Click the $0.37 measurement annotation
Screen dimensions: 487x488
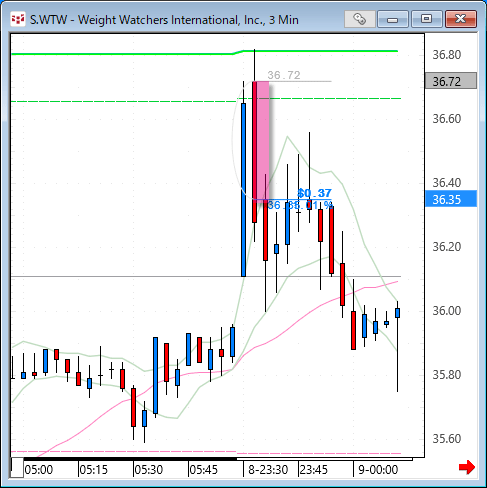click(314, 193)
